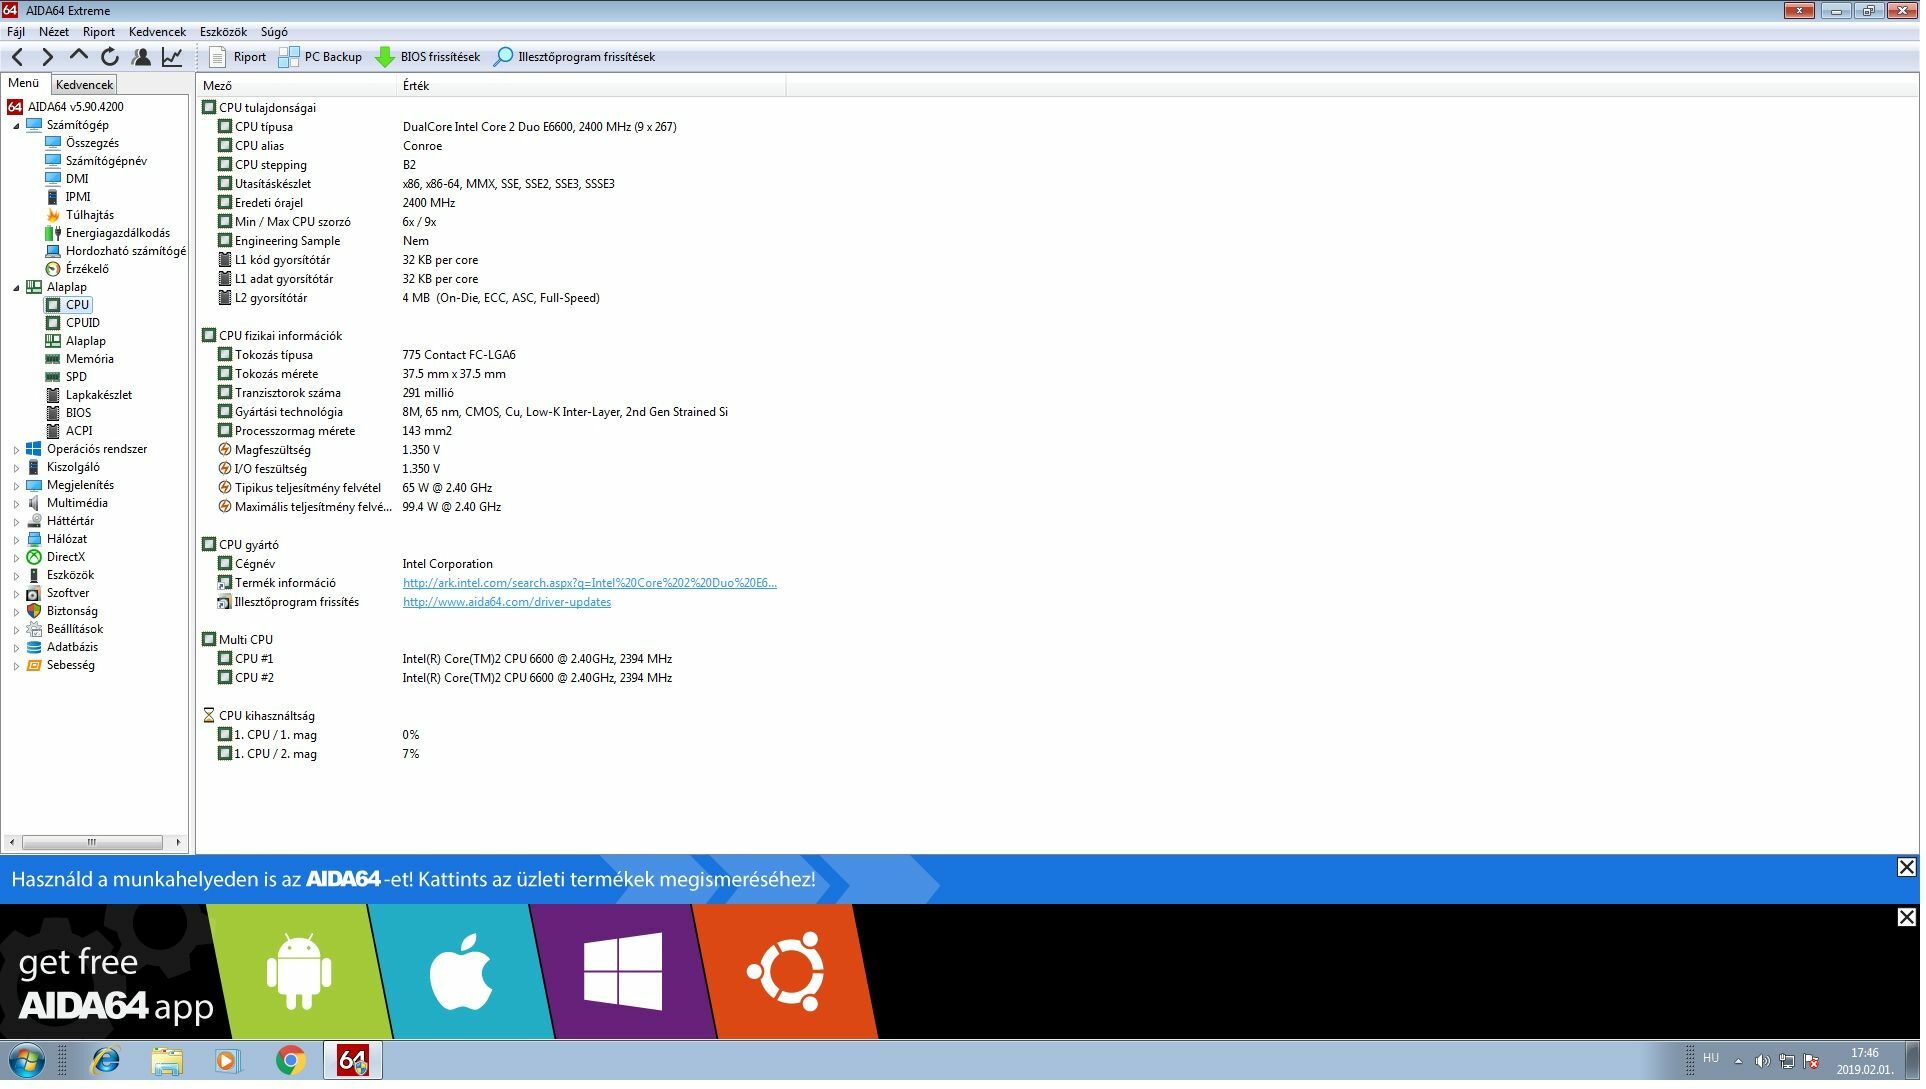The width and height of the screenshot is (1926, 1089).
Task: Select CPUID in the tree
Action: coord(82,323)
